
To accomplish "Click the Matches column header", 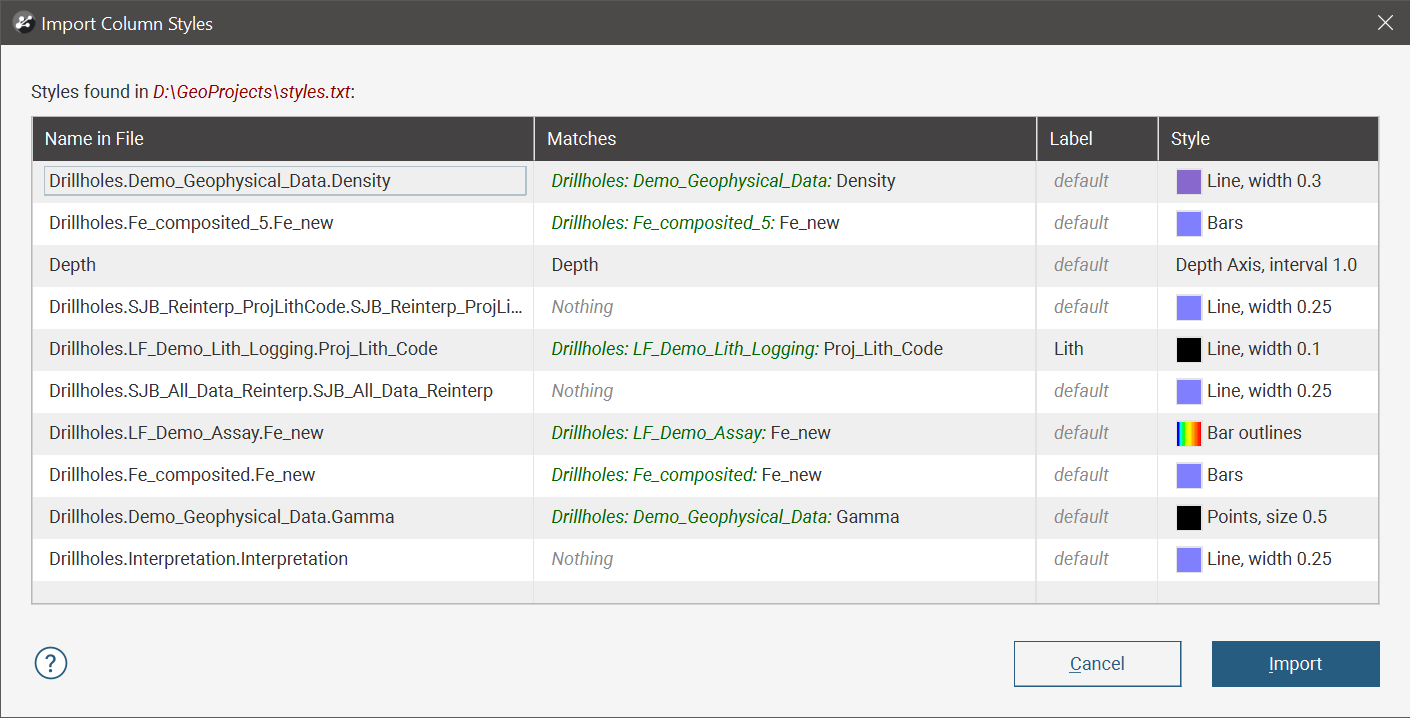I will (785, 139).
